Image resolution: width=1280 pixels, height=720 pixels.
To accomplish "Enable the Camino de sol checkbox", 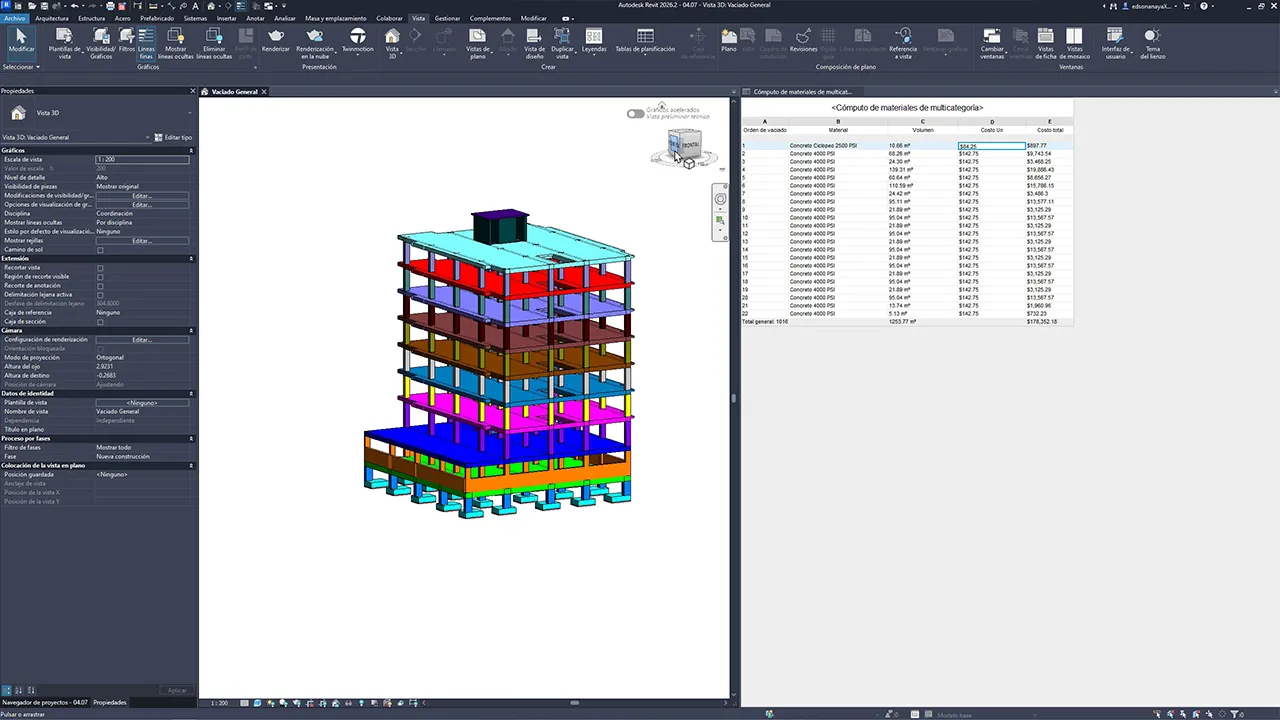I will tap(100, 250).
